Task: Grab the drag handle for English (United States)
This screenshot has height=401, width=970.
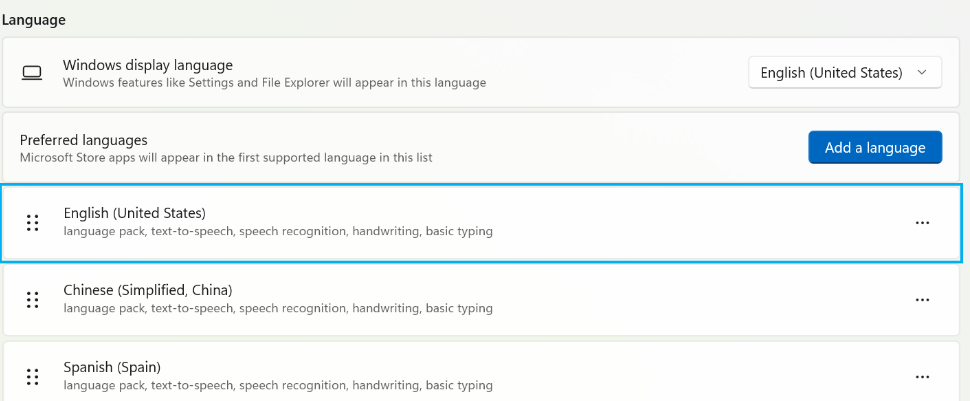Action: click(x=33, y=223)
